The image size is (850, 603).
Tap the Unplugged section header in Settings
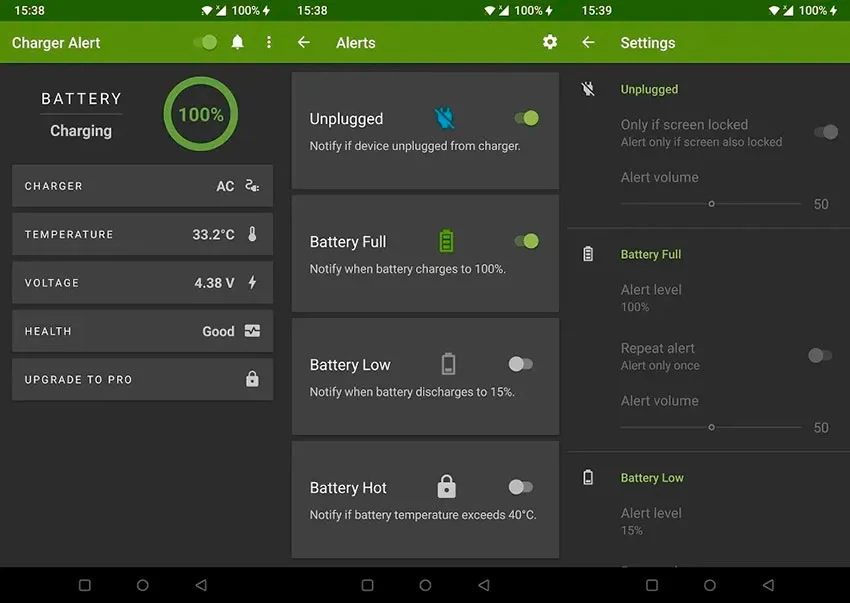tap(649, 89)
